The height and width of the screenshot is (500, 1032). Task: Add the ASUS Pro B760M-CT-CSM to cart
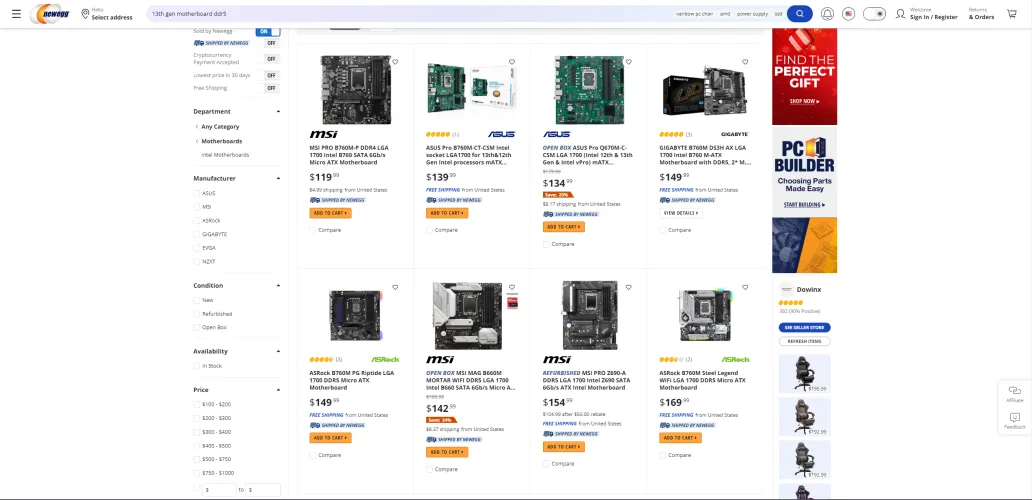[x=446, y=213]
